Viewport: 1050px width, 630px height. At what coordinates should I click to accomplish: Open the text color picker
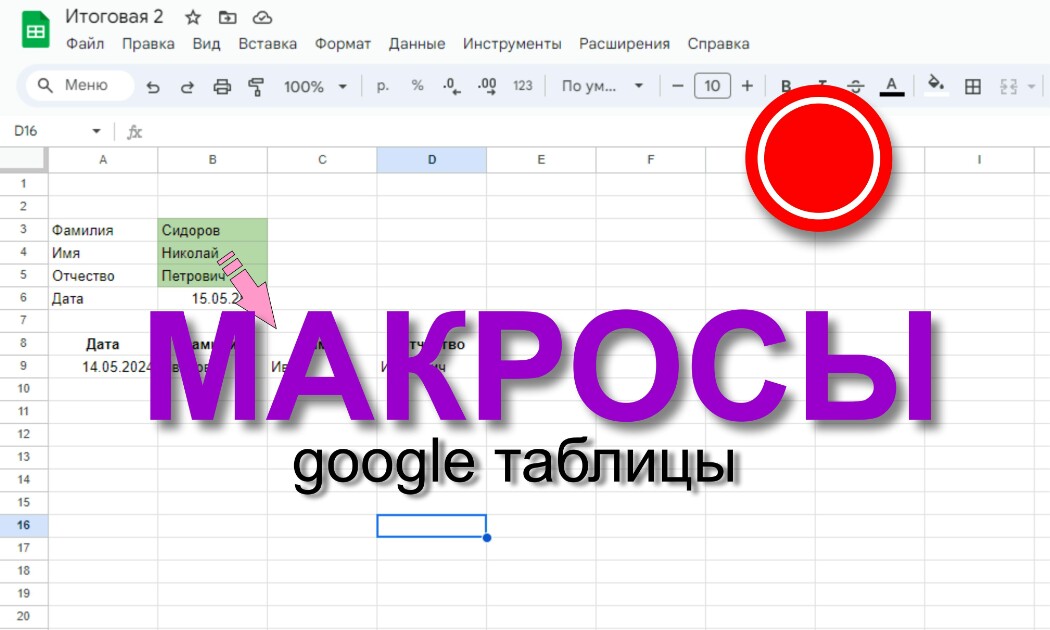891,86
